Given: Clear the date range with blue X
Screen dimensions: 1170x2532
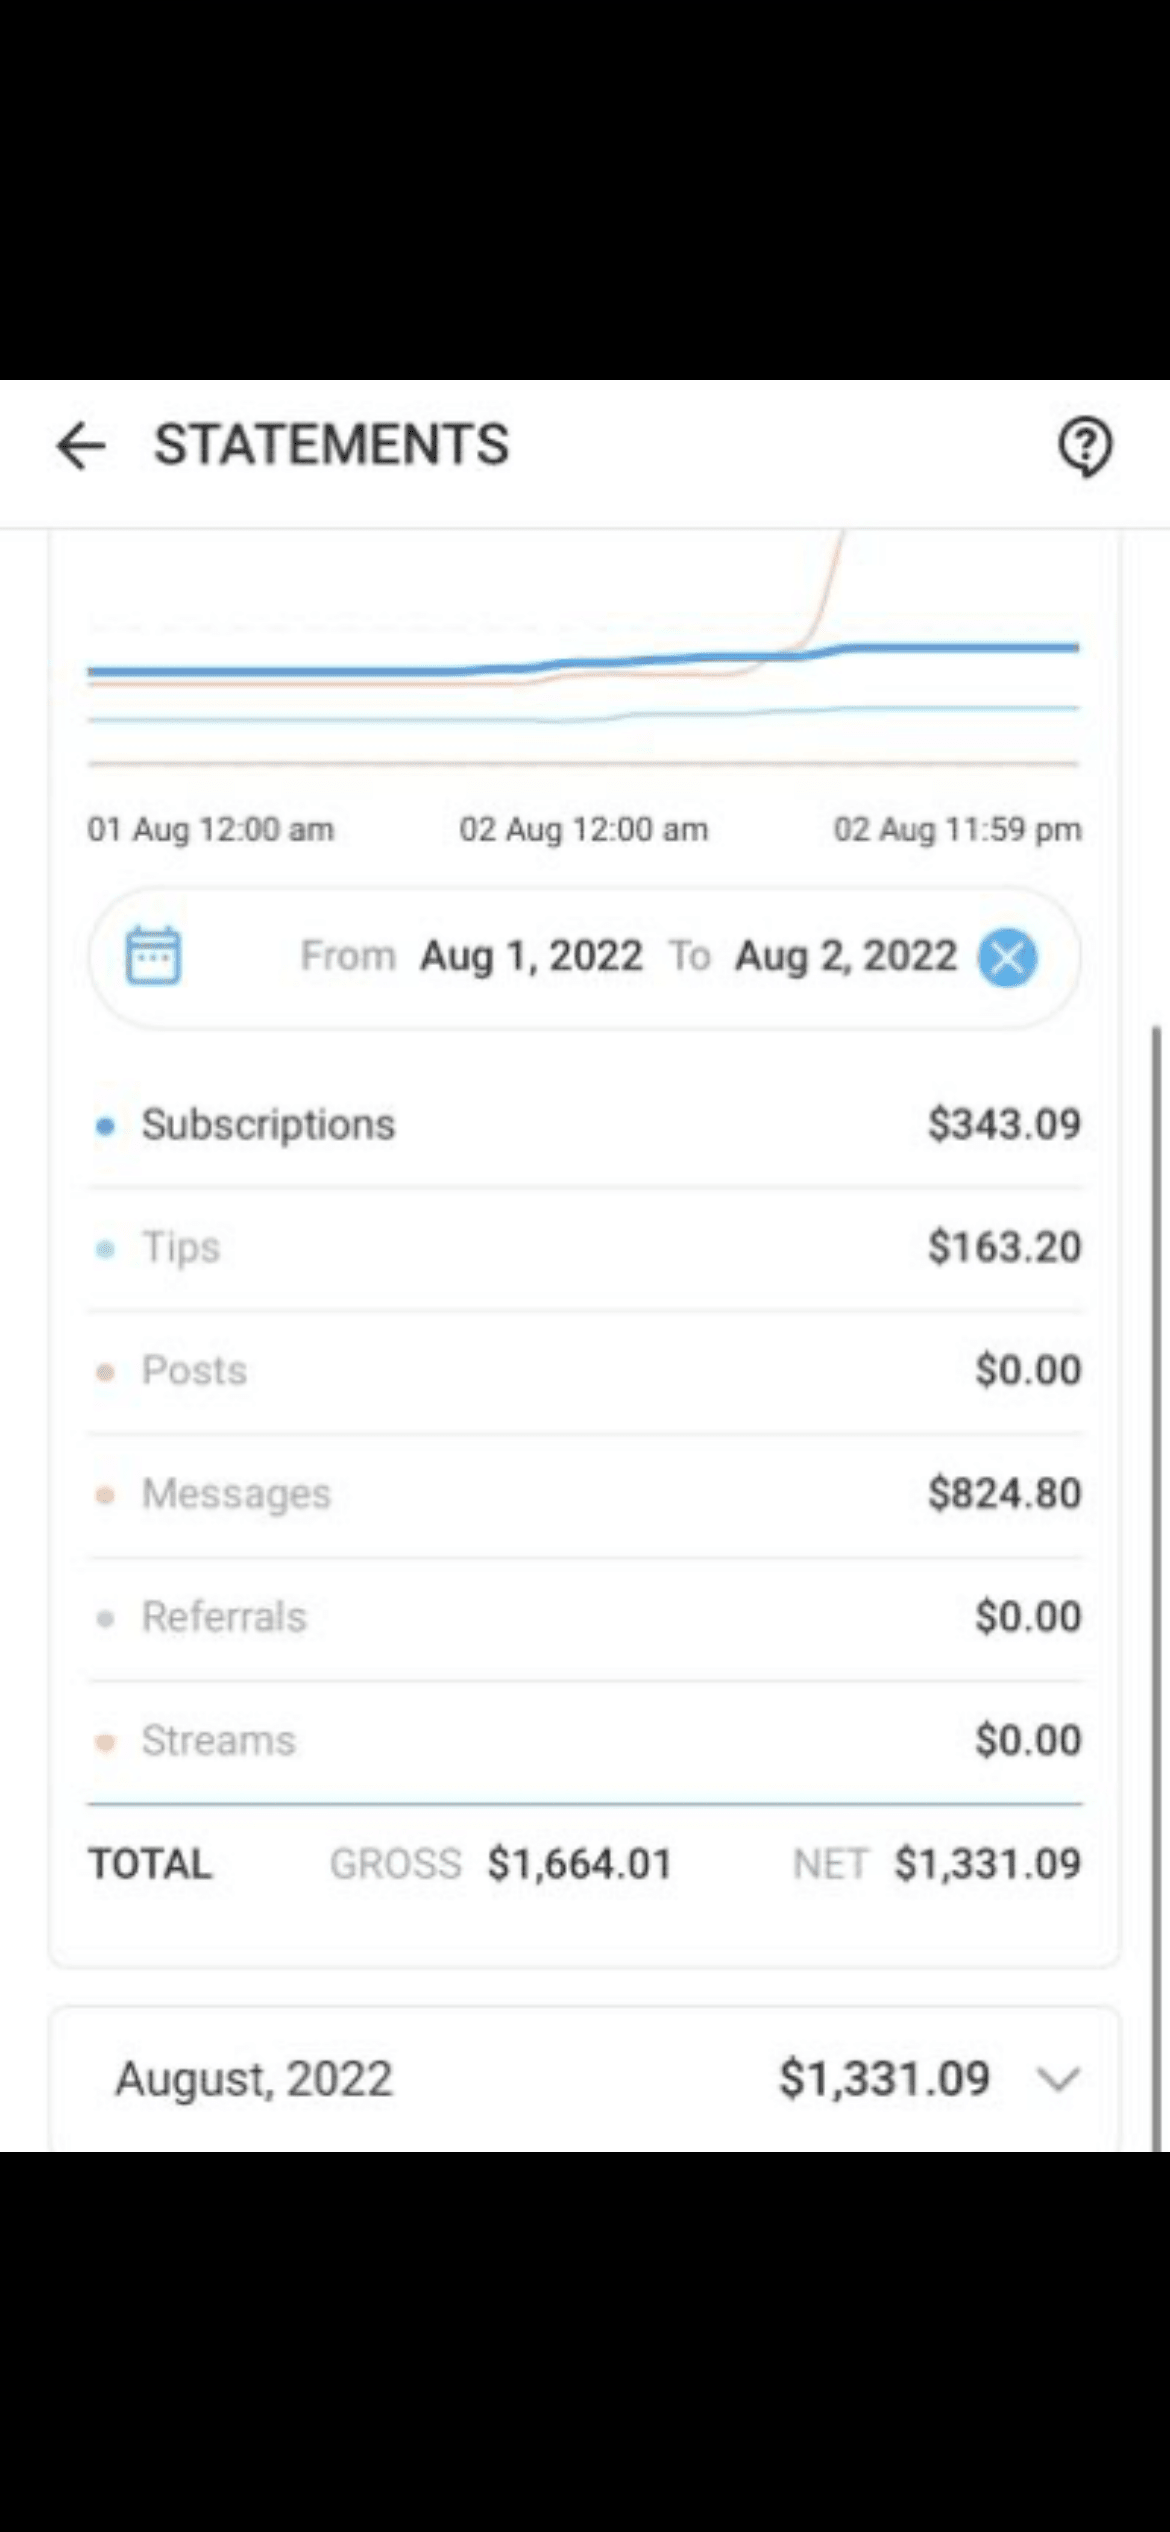Looking at the screenshot, I should tap(1007, 957).
